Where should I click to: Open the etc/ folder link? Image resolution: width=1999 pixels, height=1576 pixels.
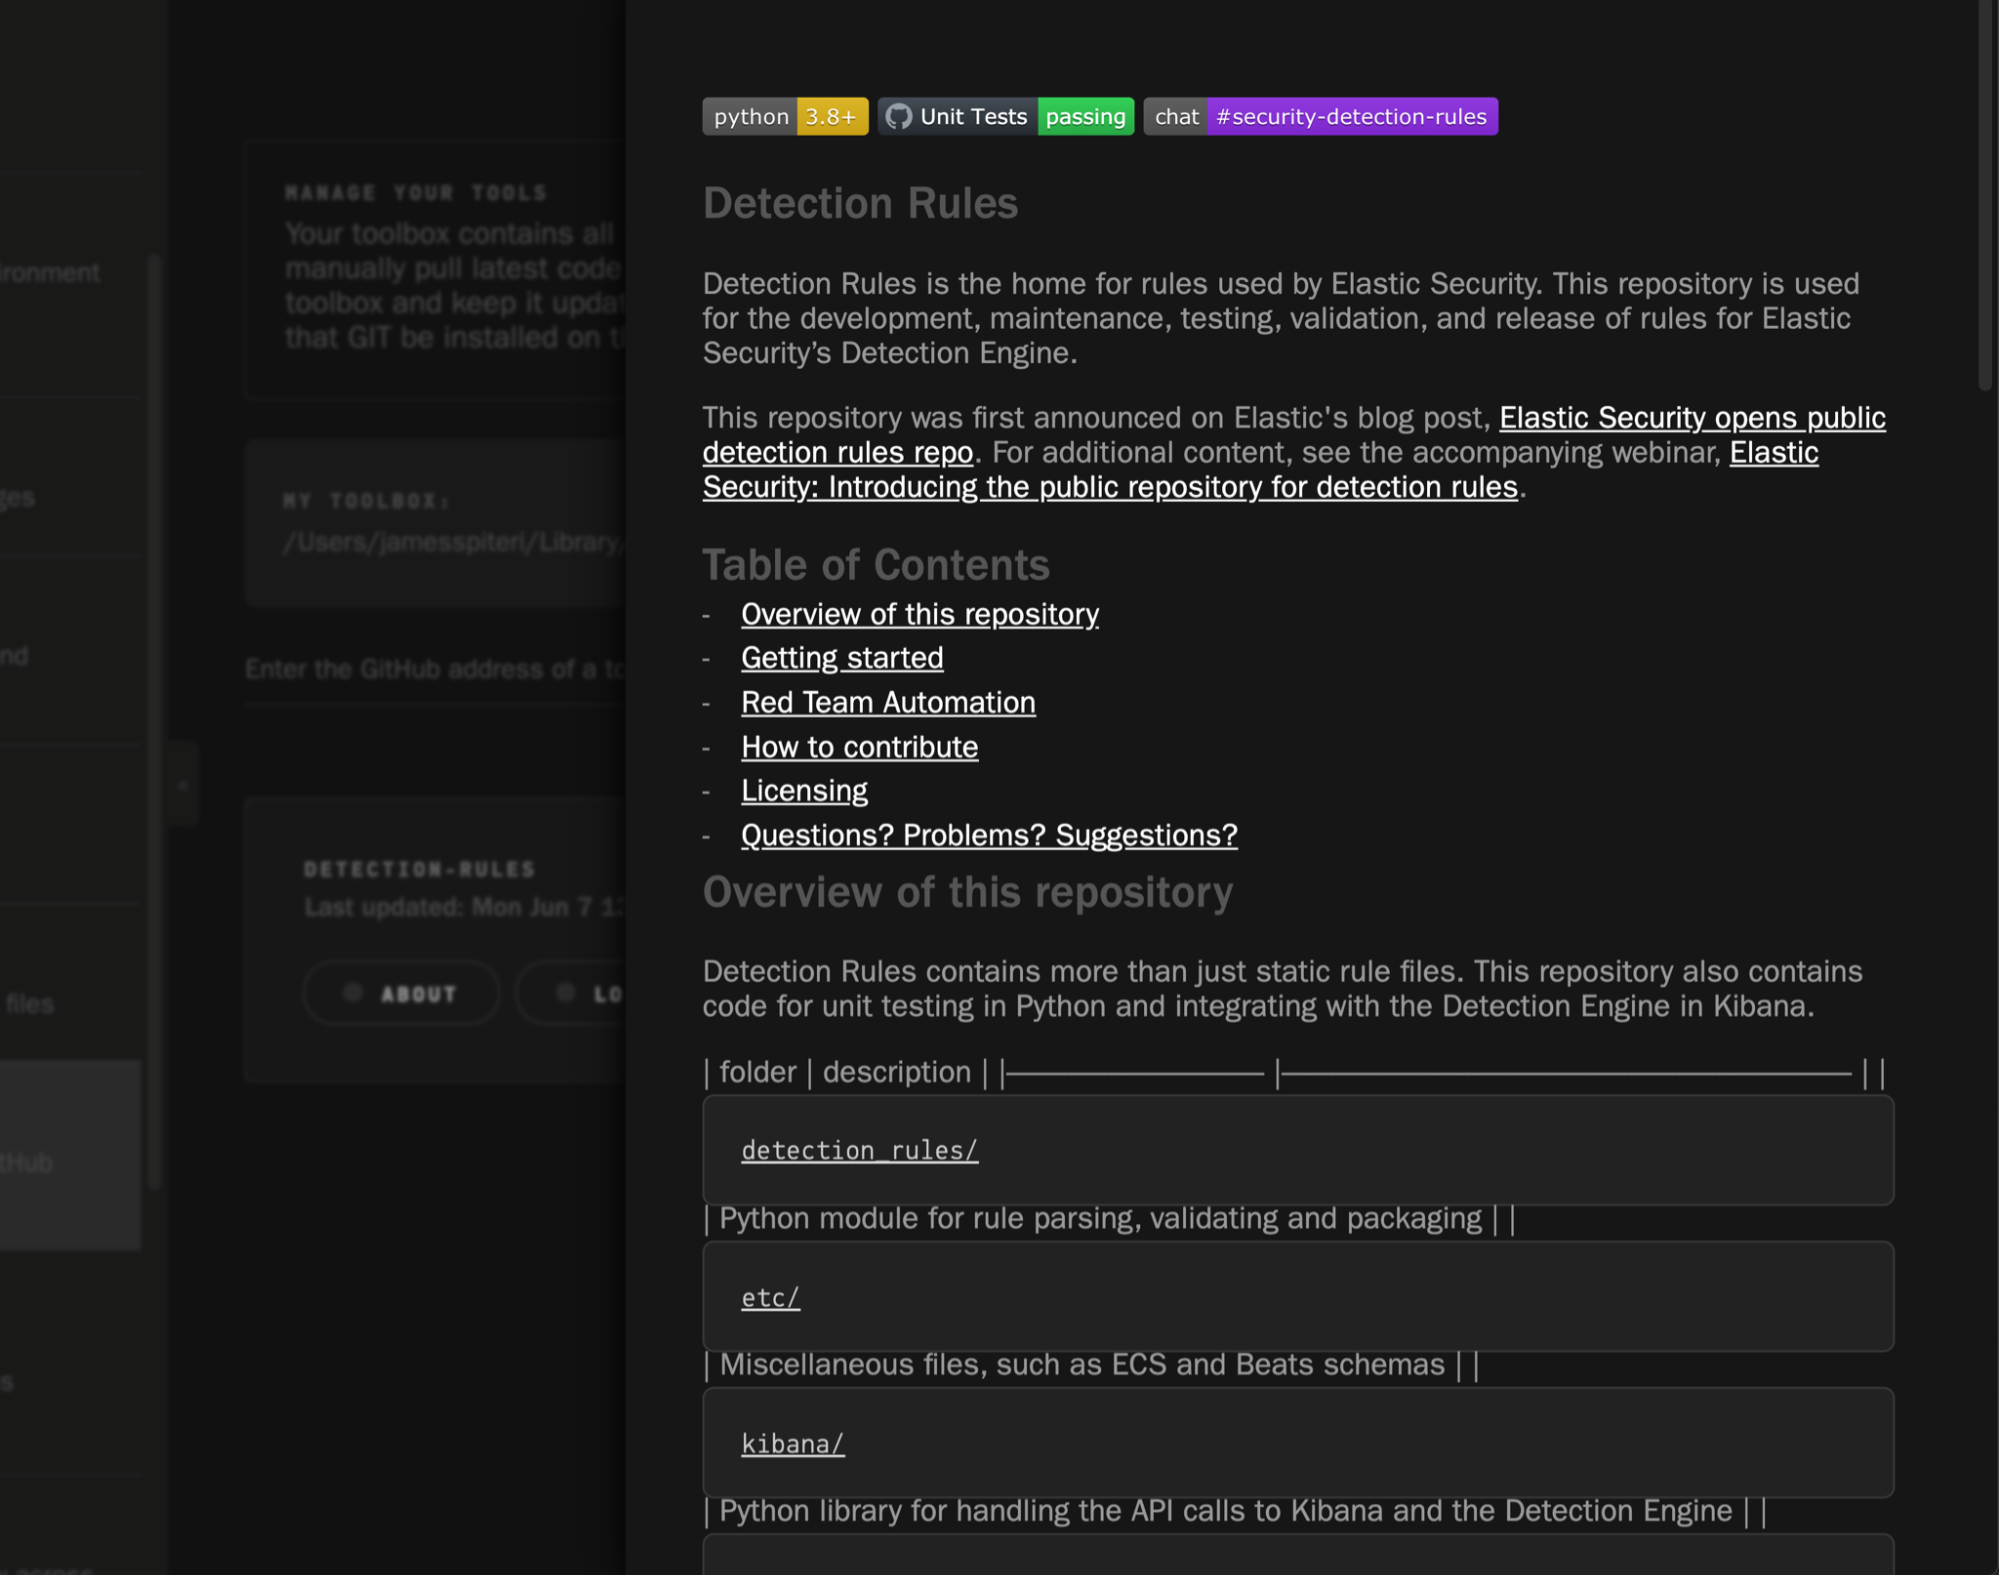tap(770, 1298)
